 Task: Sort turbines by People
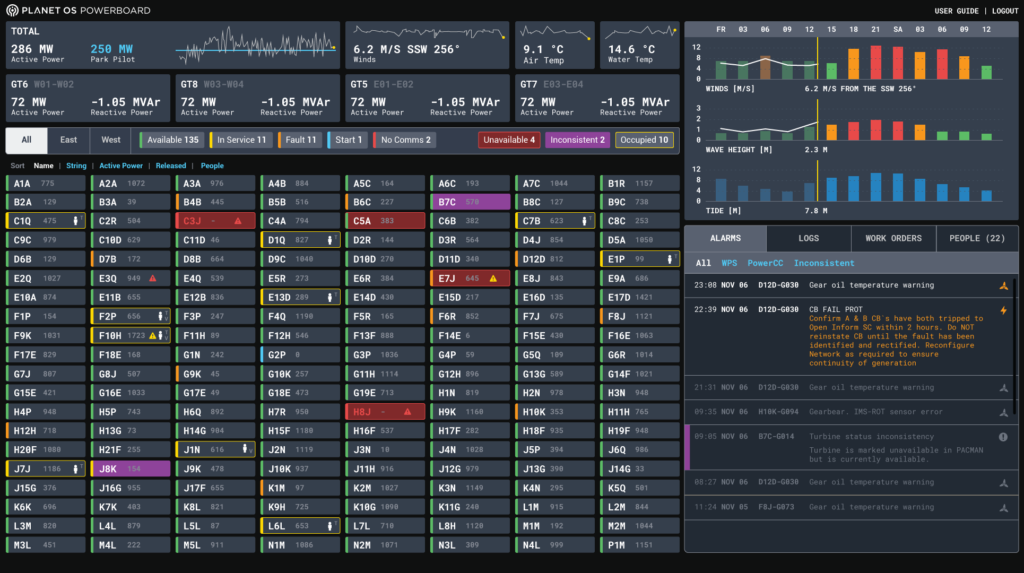click(212, 166)
